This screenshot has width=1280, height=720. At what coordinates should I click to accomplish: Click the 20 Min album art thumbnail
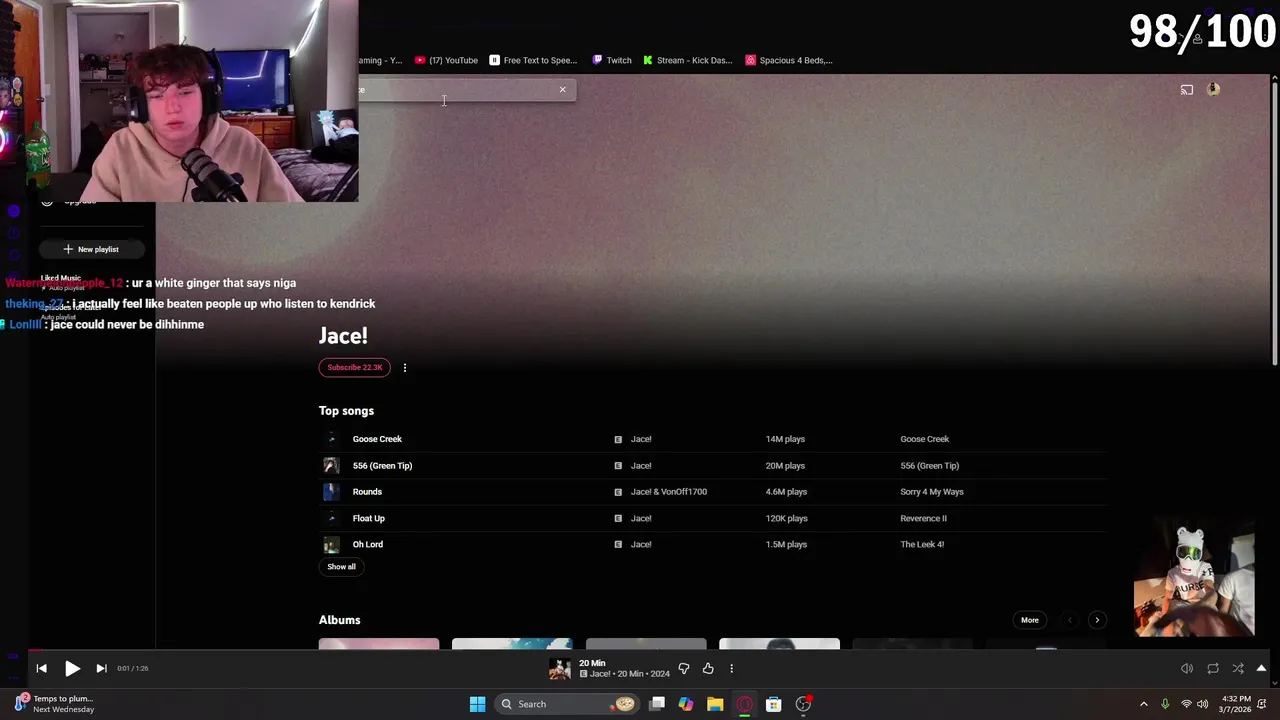[x=560, y=668]
